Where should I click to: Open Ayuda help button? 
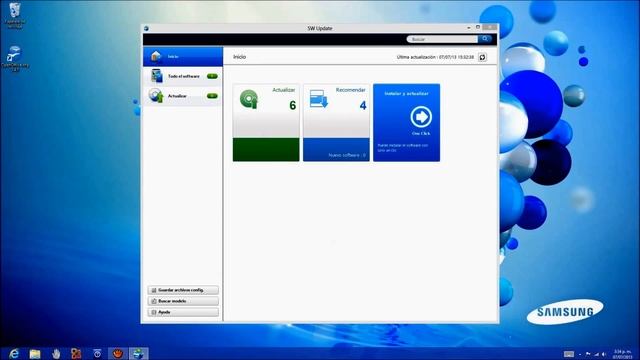183,312
